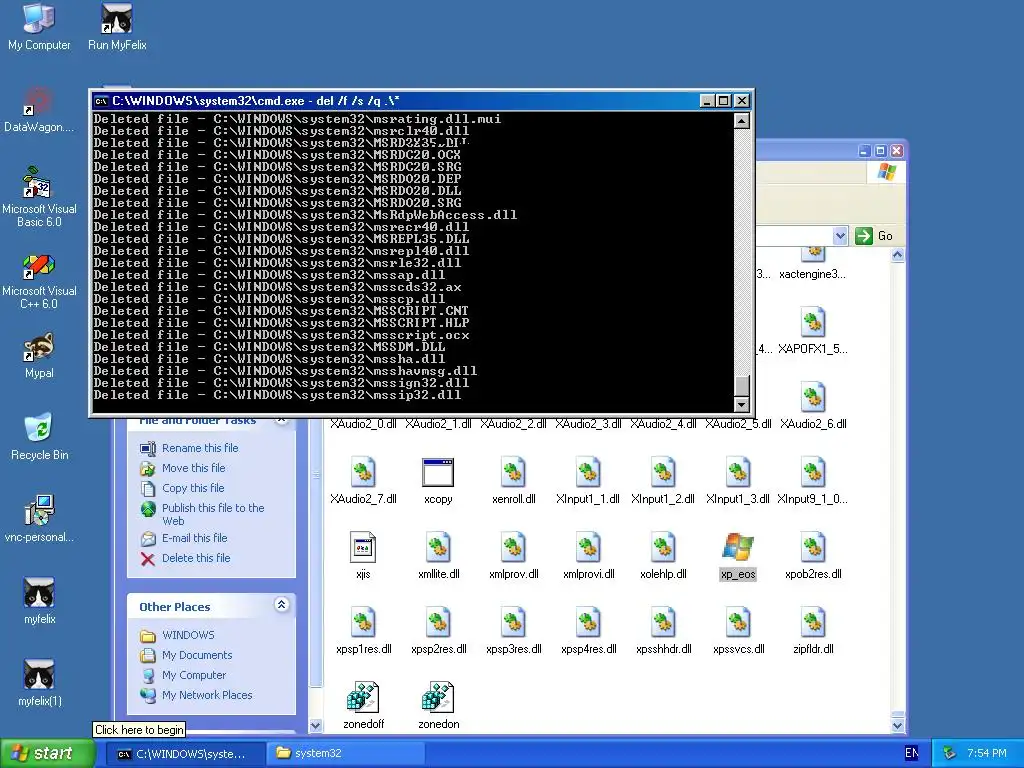Select xpsshhdr.dll file
The image size is (1024, 768).
pyautogui.click(x=663, y=632)
